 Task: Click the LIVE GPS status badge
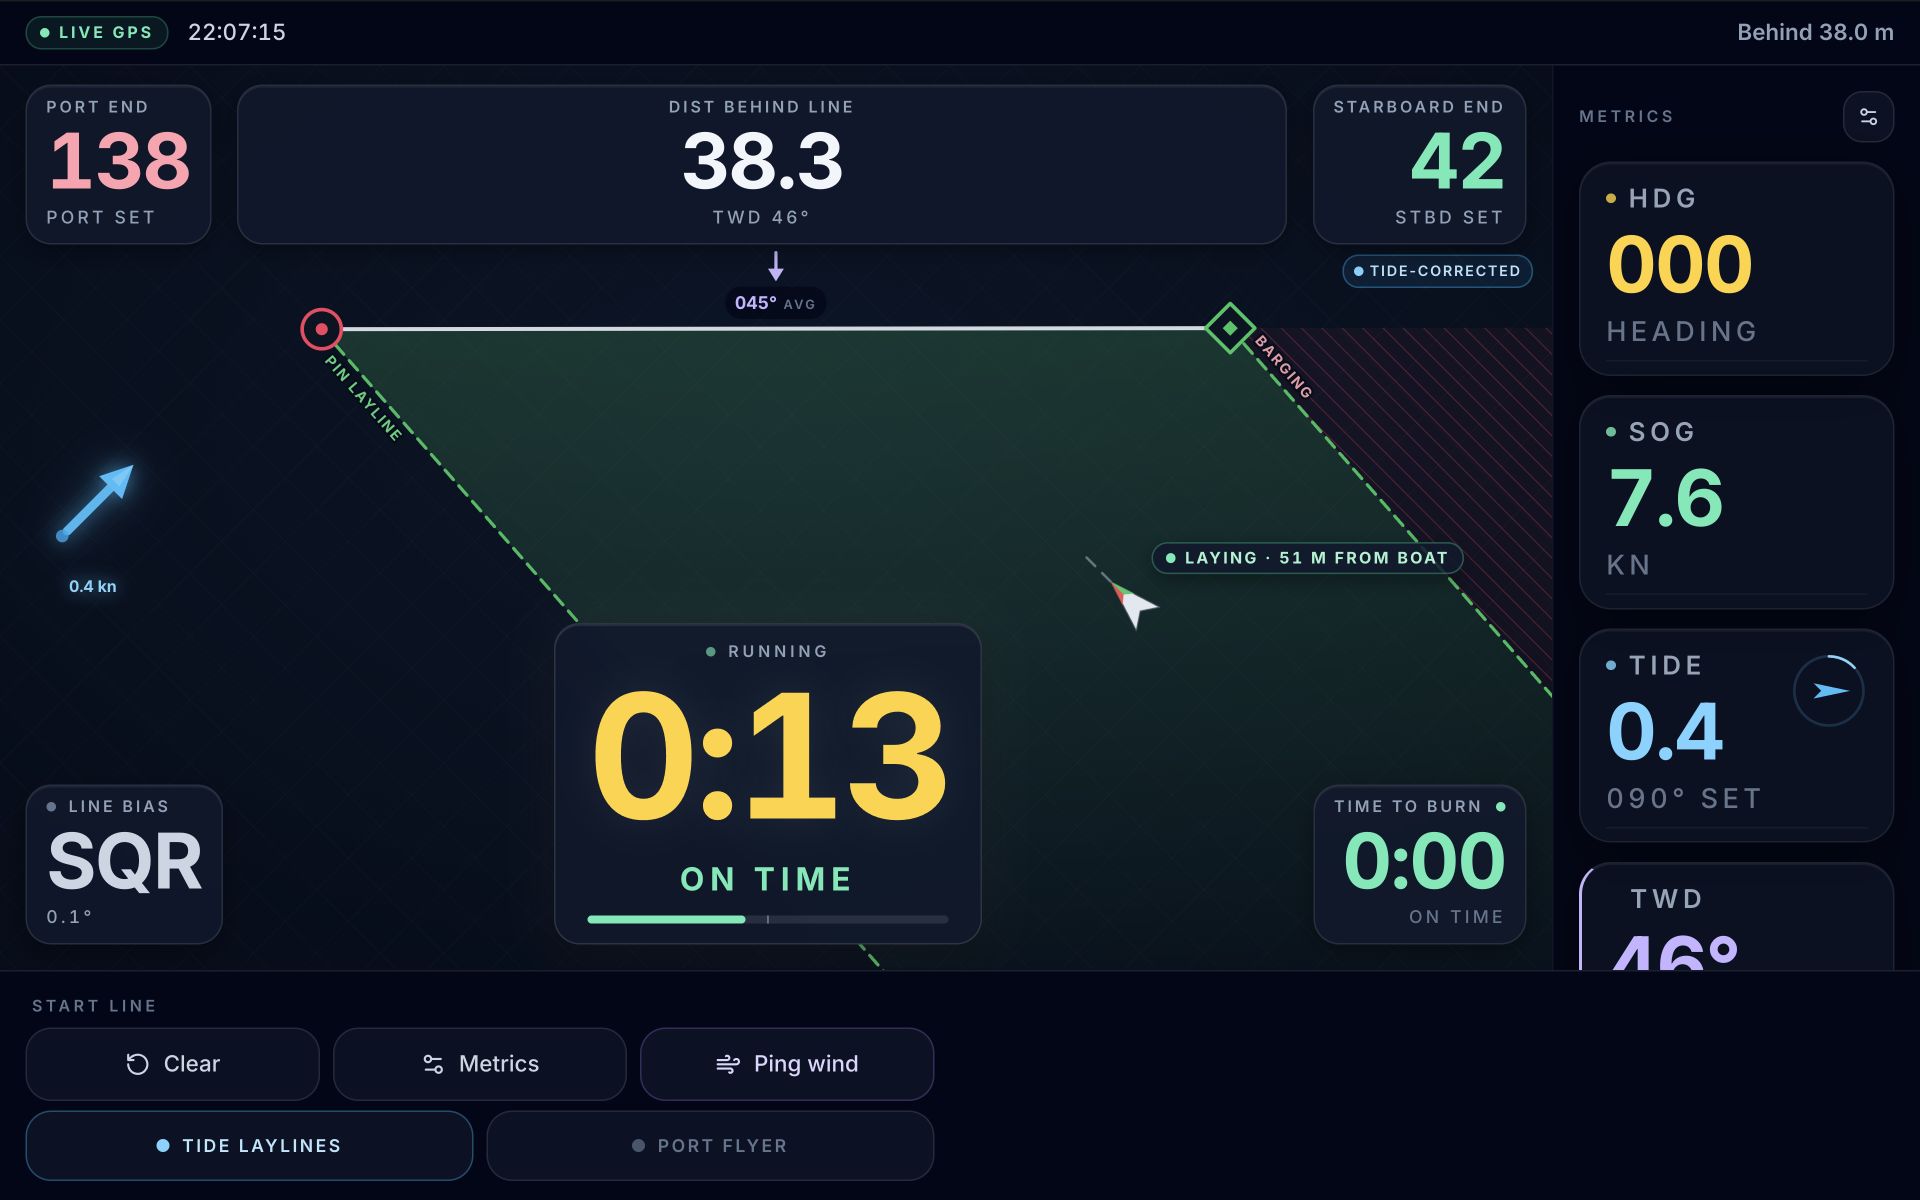[x=97, y=32]
